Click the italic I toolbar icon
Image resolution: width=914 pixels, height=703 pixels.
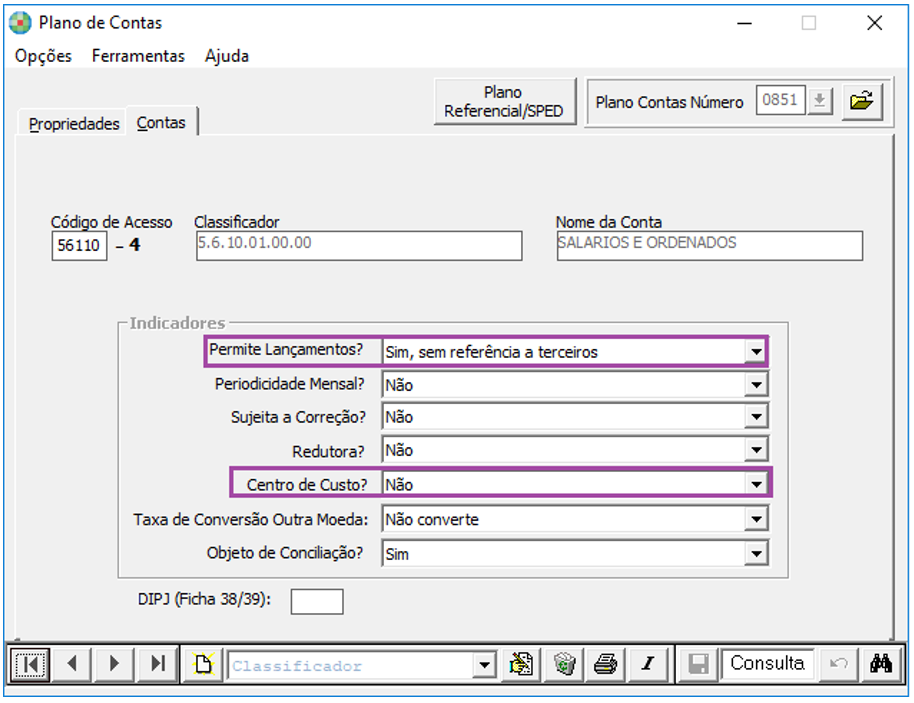pos(648,664)
